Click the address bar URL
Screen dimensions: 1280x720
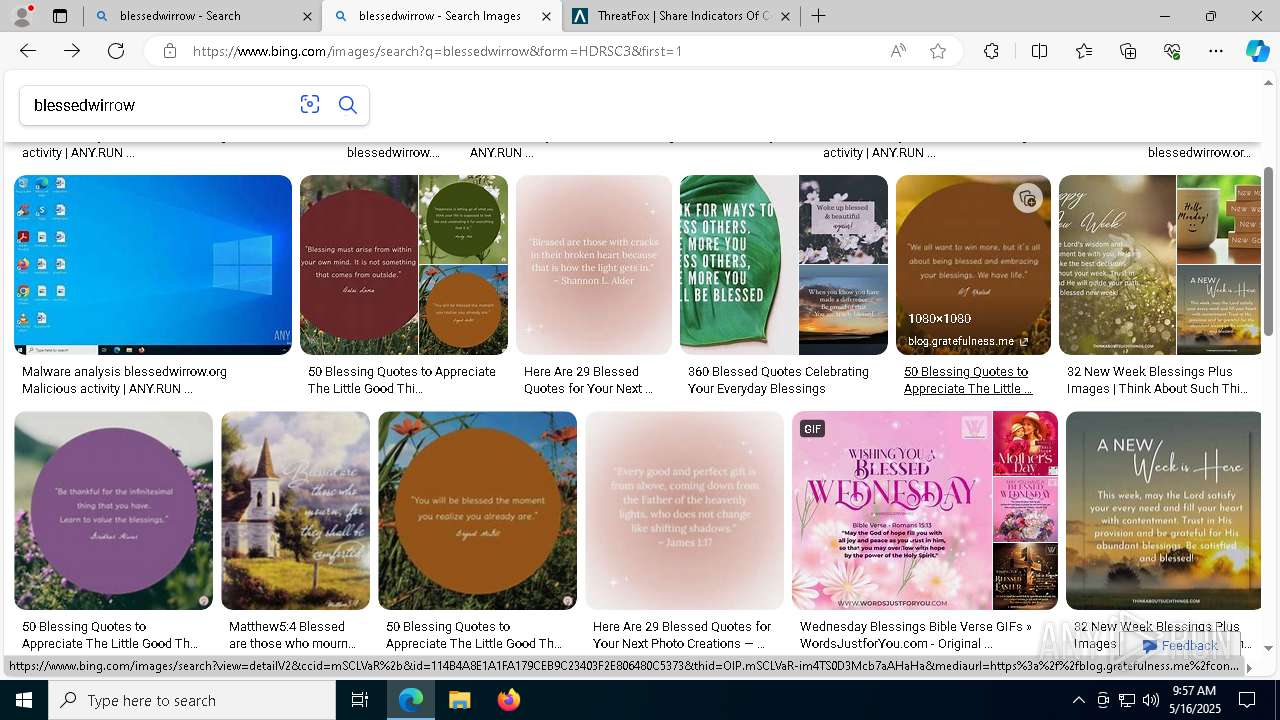point(437,51)
